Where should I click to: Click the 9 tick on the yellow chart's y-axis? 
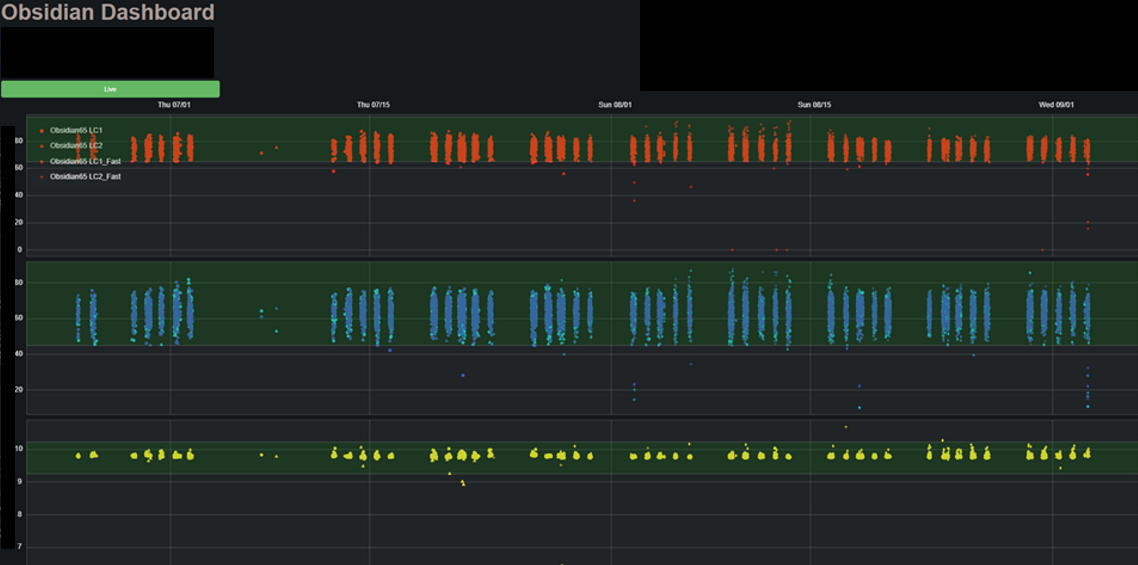tap(19, 481)
